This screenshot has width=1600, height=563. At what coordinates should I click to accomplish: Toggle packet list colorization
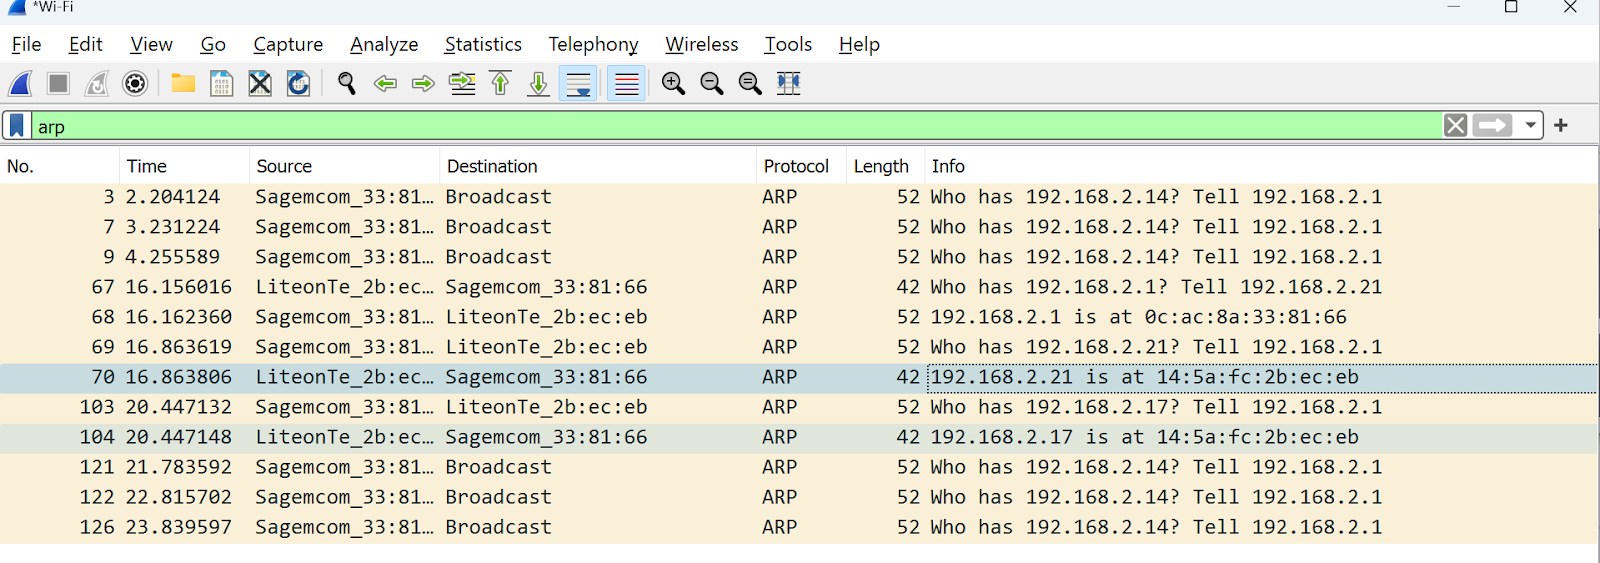coord(626,83)
